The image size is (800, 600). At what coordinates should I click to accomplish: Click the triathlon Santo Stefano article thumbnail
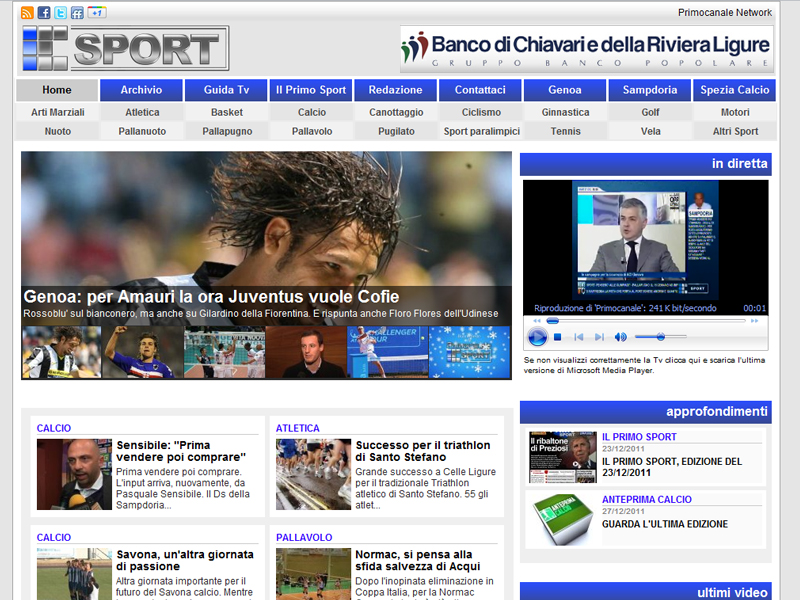pyautogui.click(x=313, y=475)
